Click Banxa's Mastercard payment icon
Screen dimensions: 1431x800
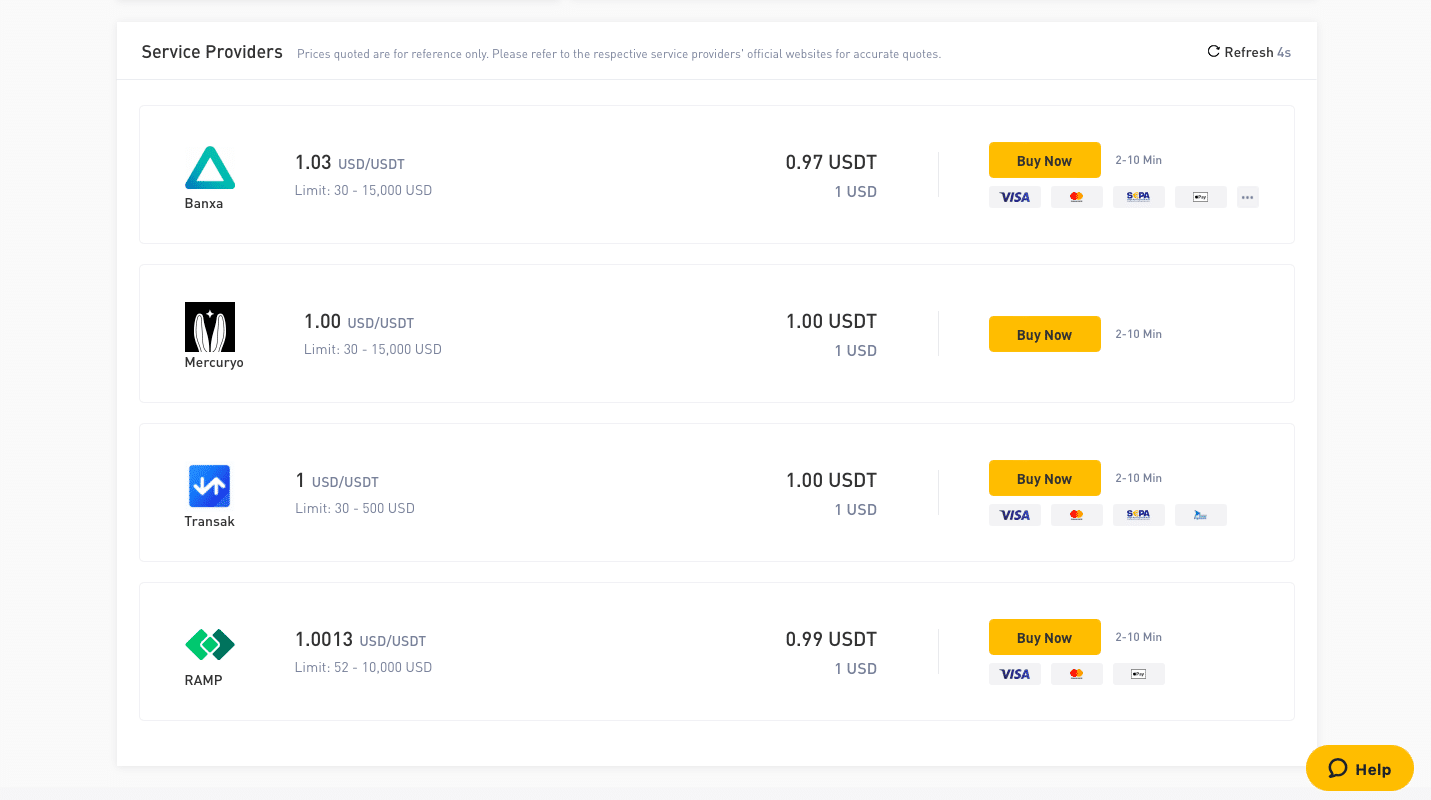pyautogui.click(x=1077, y=197)
